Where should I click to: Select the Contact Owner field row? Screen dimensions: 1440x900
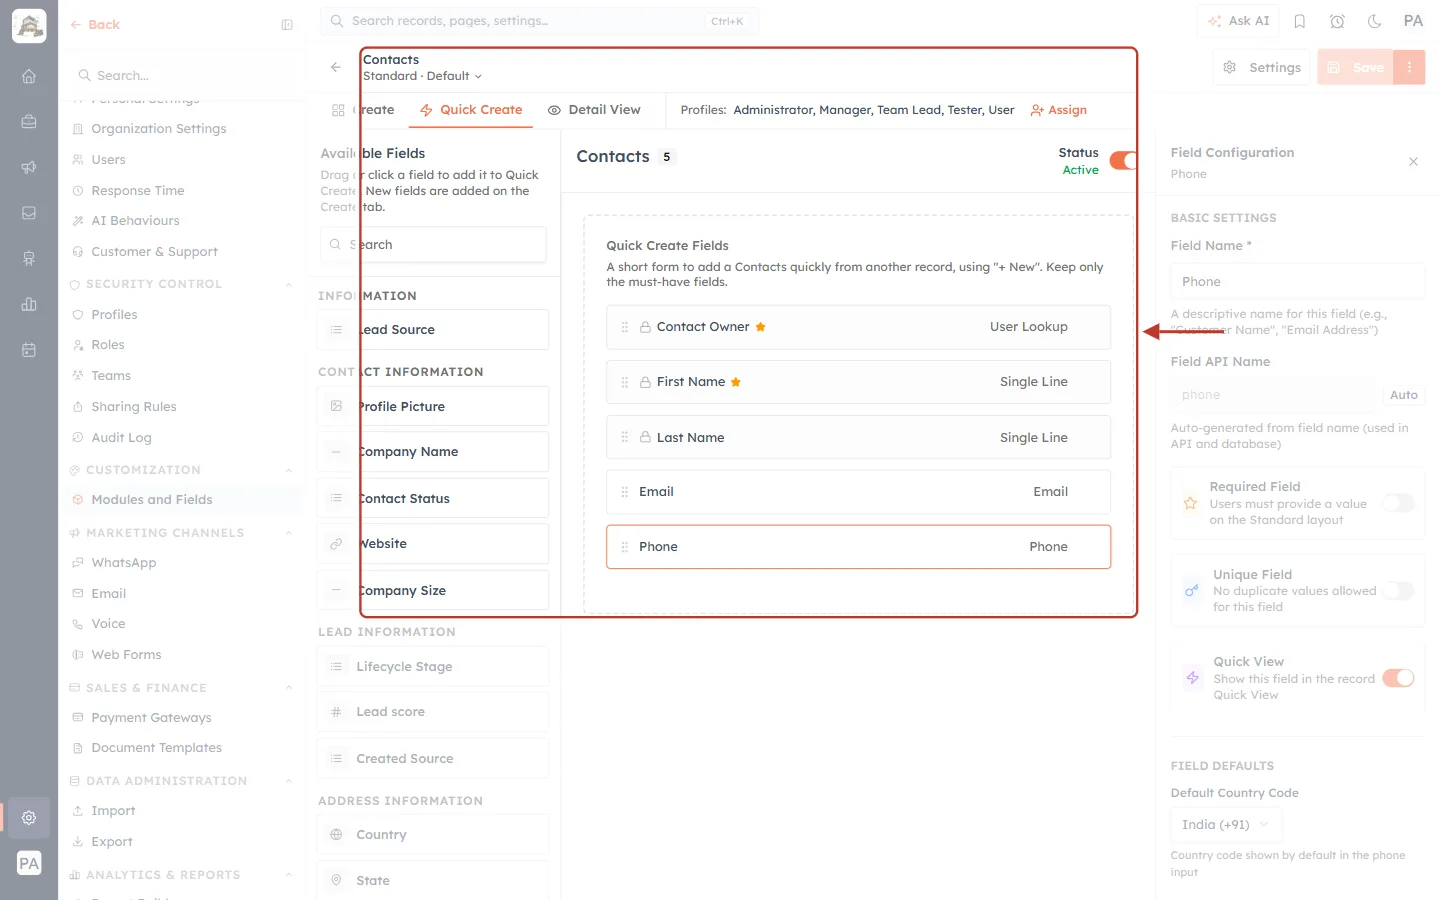[x=858, y=327]
